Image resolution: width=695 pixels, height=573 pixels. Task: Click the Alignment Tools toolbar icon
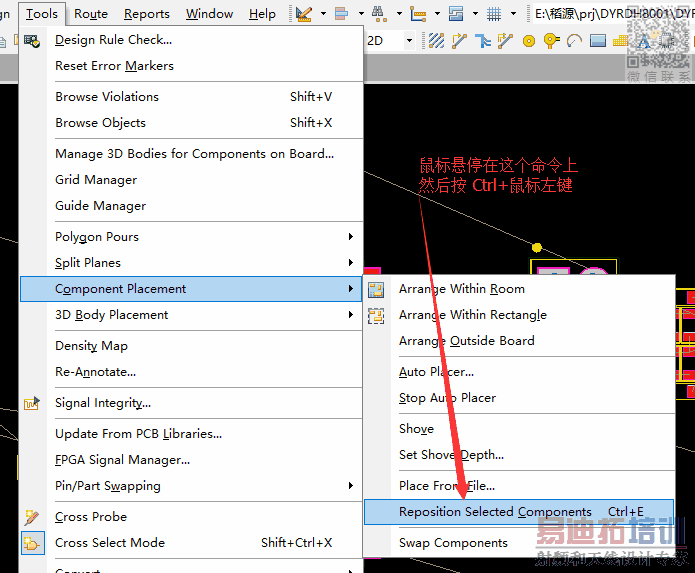pyautogui.click(x=341, y=14)
